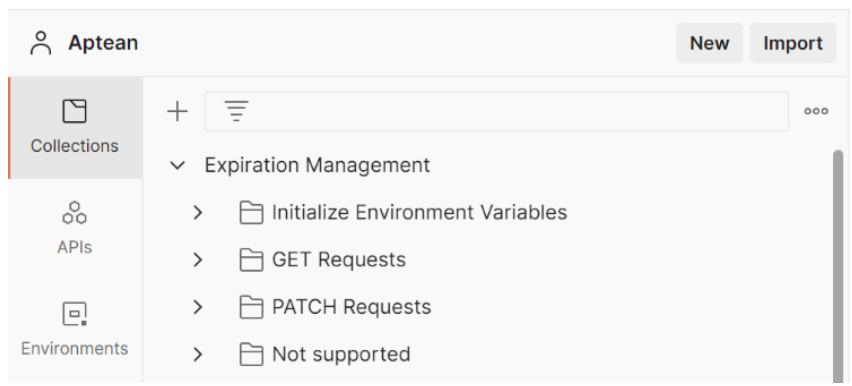
Task: Expand the GET Requests folder chevron
Action: tap(198, 260)
